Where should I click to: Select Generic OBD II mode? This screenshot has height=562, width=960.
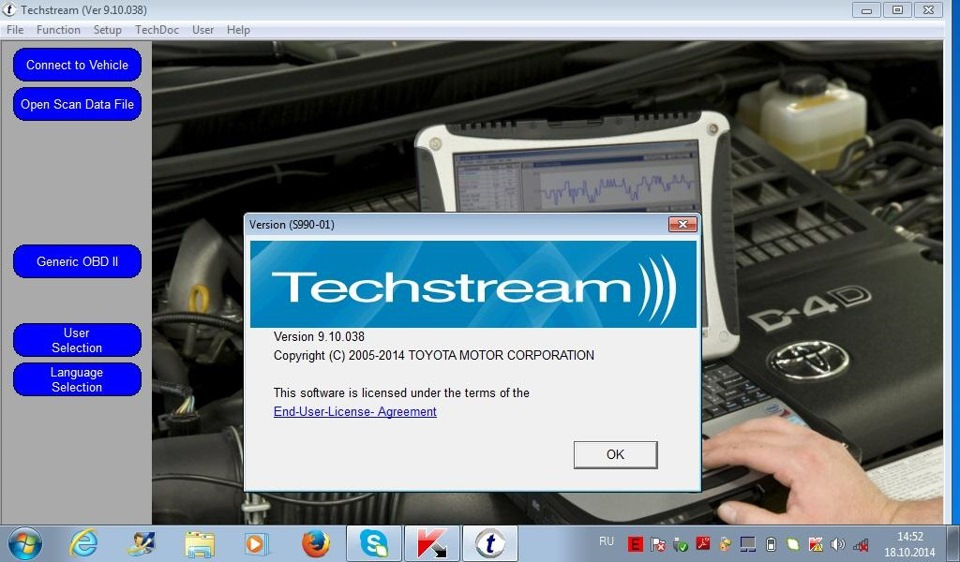[77, 261]
